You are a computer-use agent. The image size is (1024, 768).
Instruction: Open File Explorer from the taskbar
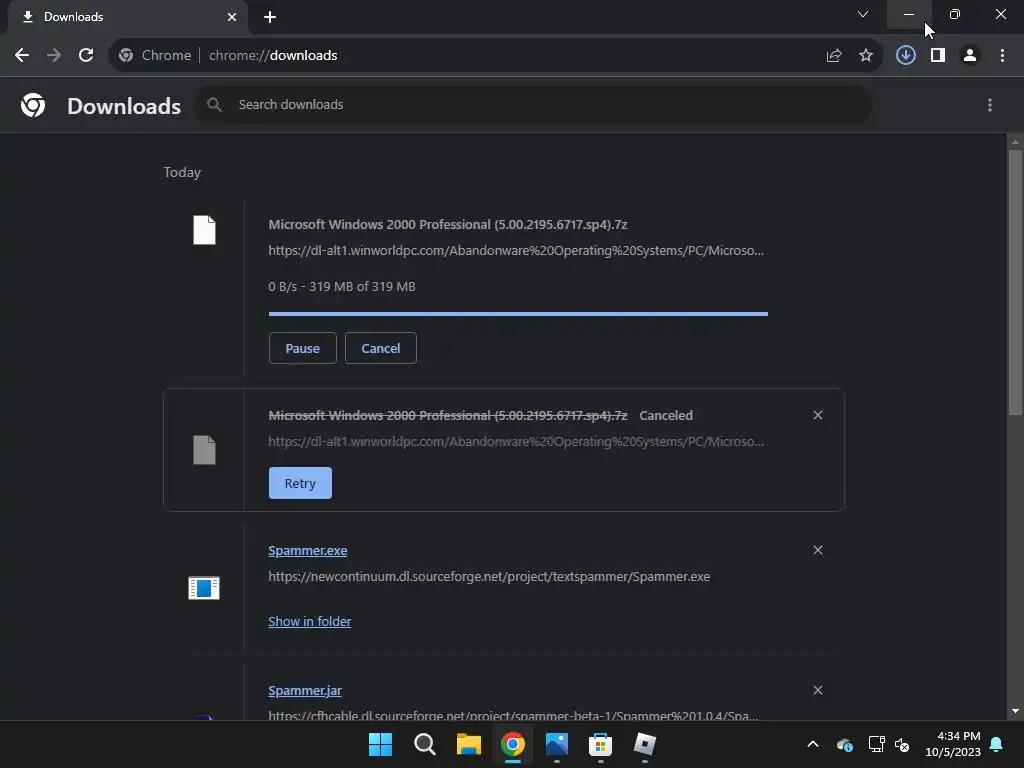click(x=468, y=744)
